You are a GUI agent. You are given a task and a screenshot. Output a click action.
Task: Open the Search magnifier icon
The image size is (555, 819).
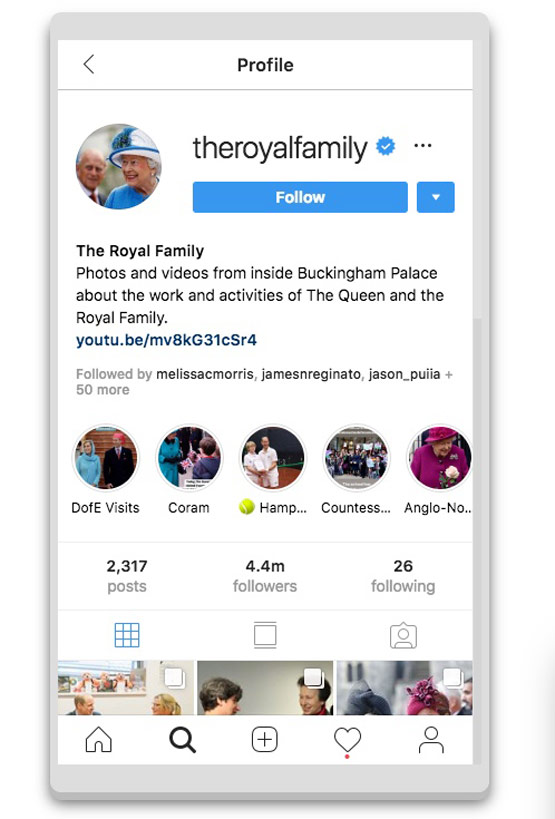(x=182, y=740)
